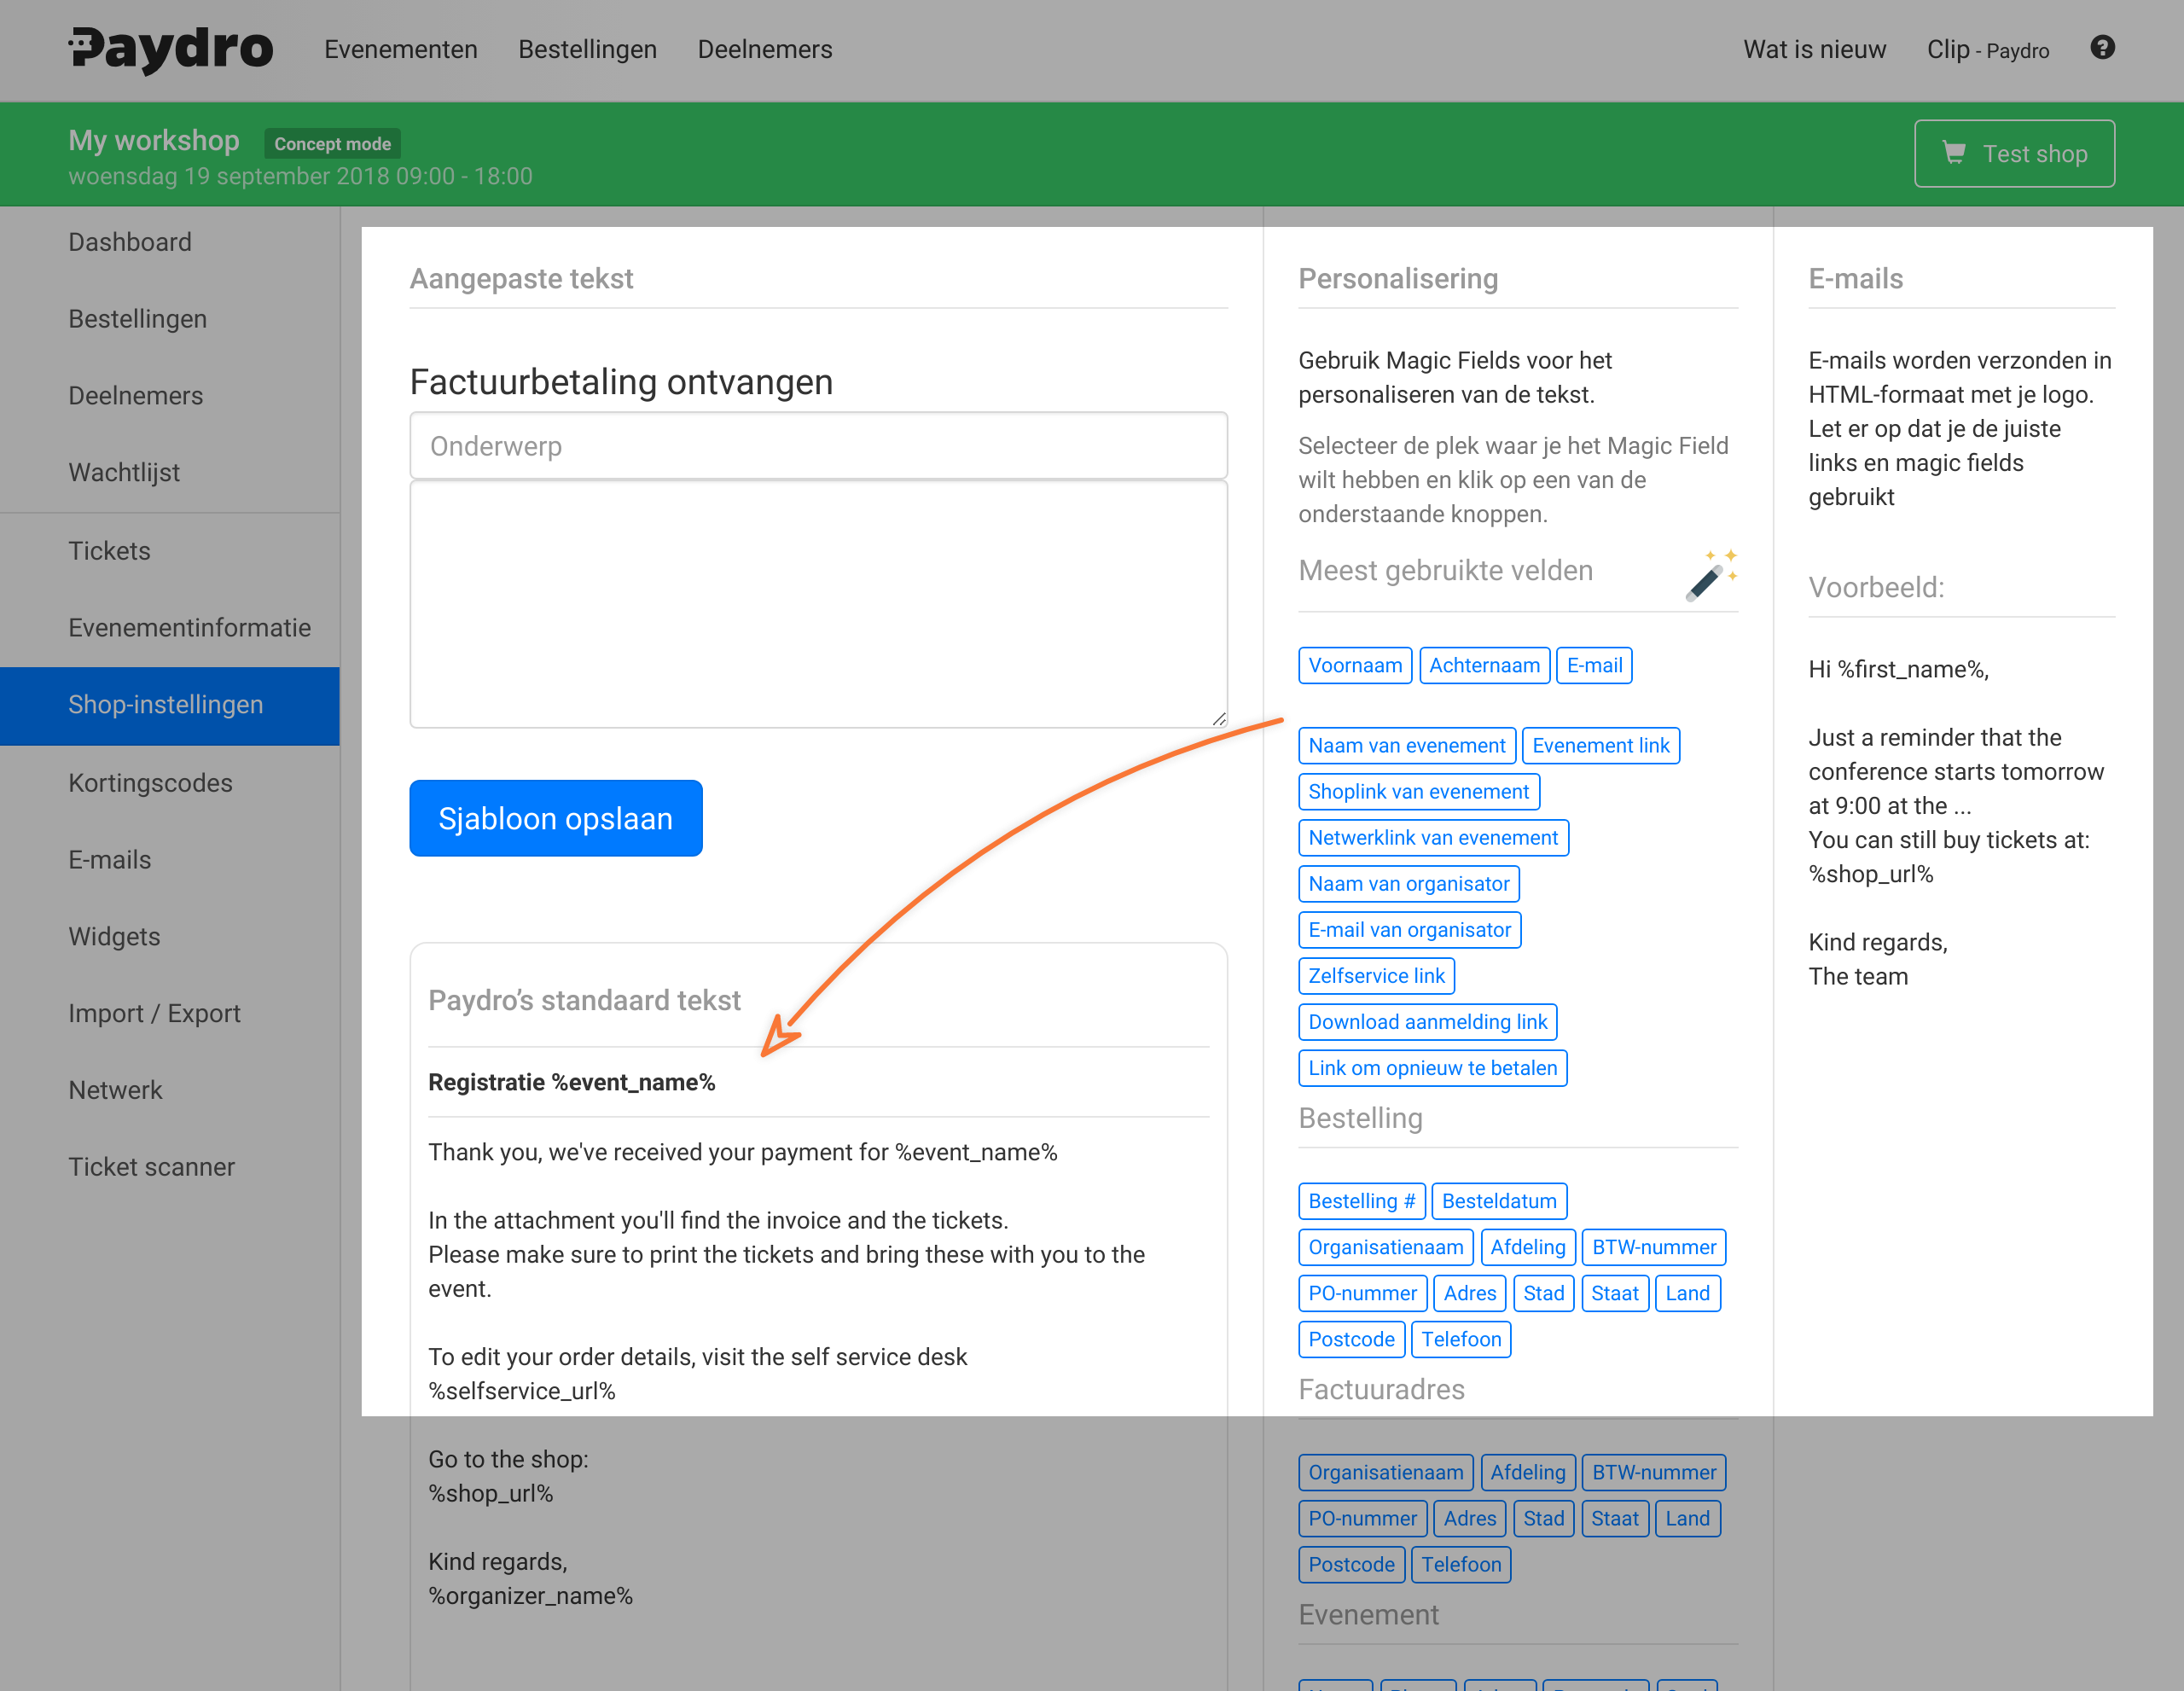Open Wat is nieuw link

pyautogui.click(x=1814, y=49)
